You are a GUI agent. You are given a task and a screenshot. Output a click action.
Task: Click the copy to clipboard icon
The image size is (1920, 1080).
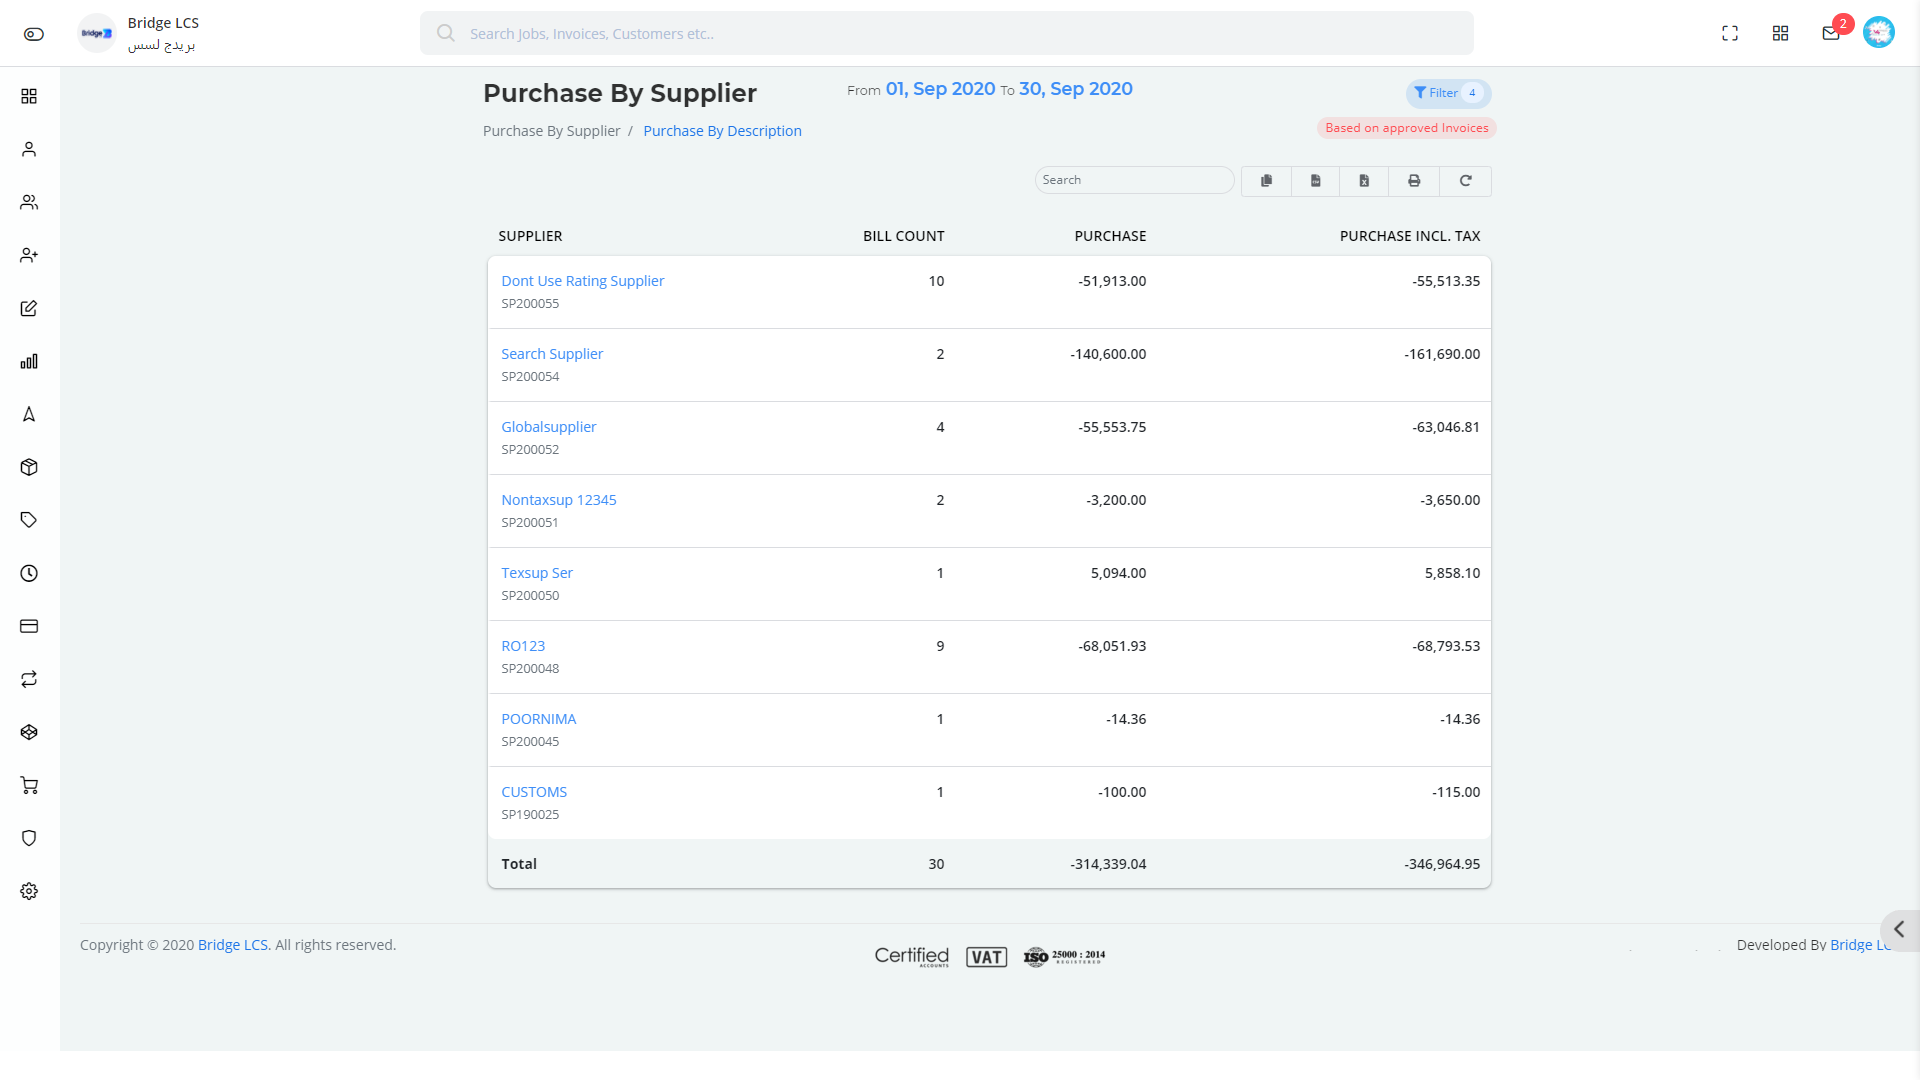click(x=1265, y=181)
